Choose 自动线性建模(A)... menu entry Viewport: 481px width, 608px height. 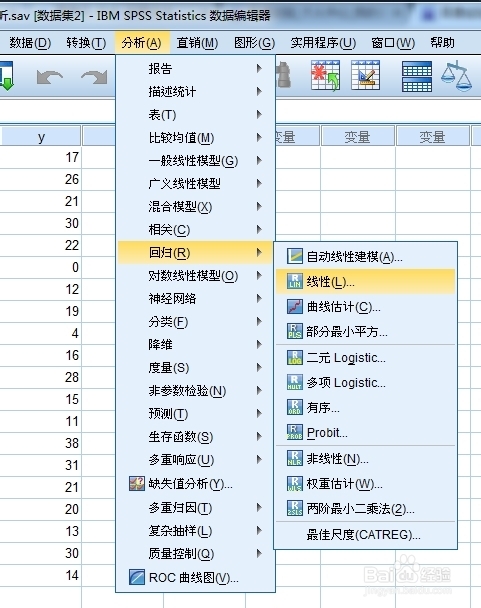click(365, 256)
